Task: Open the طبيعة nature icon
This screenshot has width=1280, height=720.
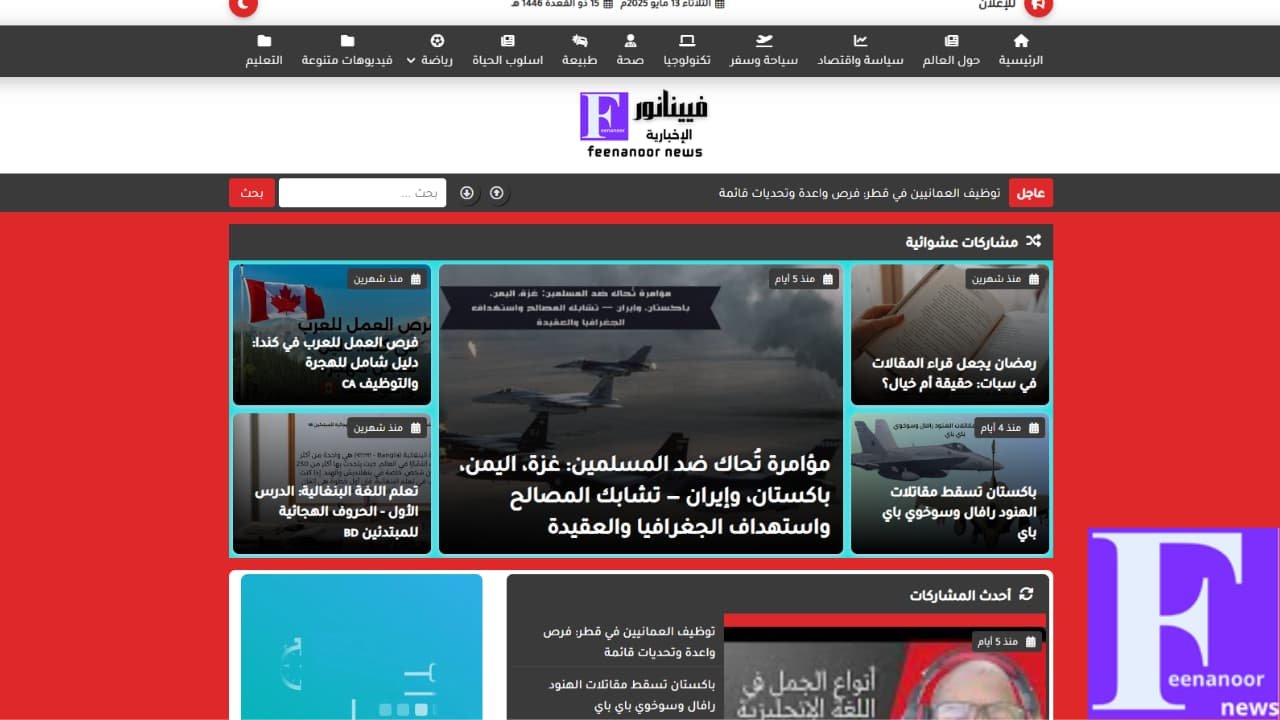Action: tap(580, 41)
